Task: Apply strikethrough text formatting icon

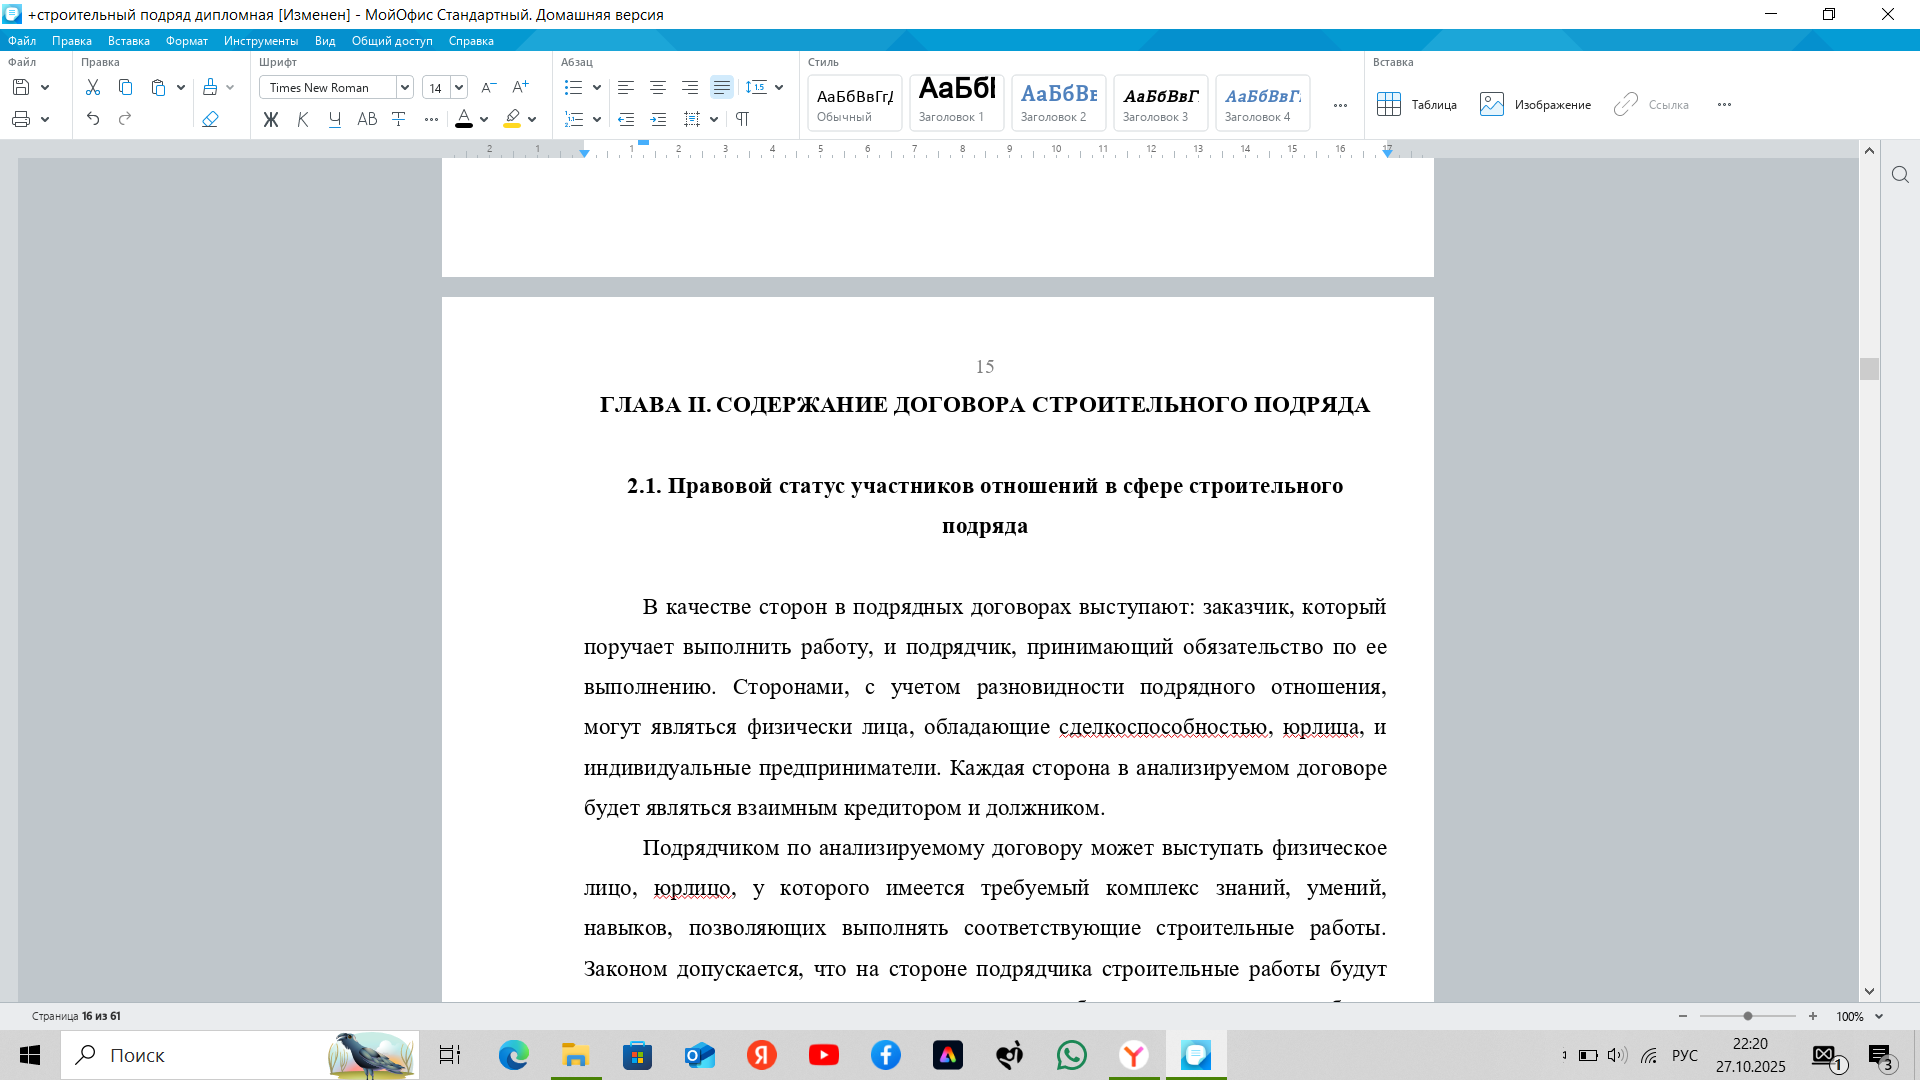Action: (x=399, y=119)
